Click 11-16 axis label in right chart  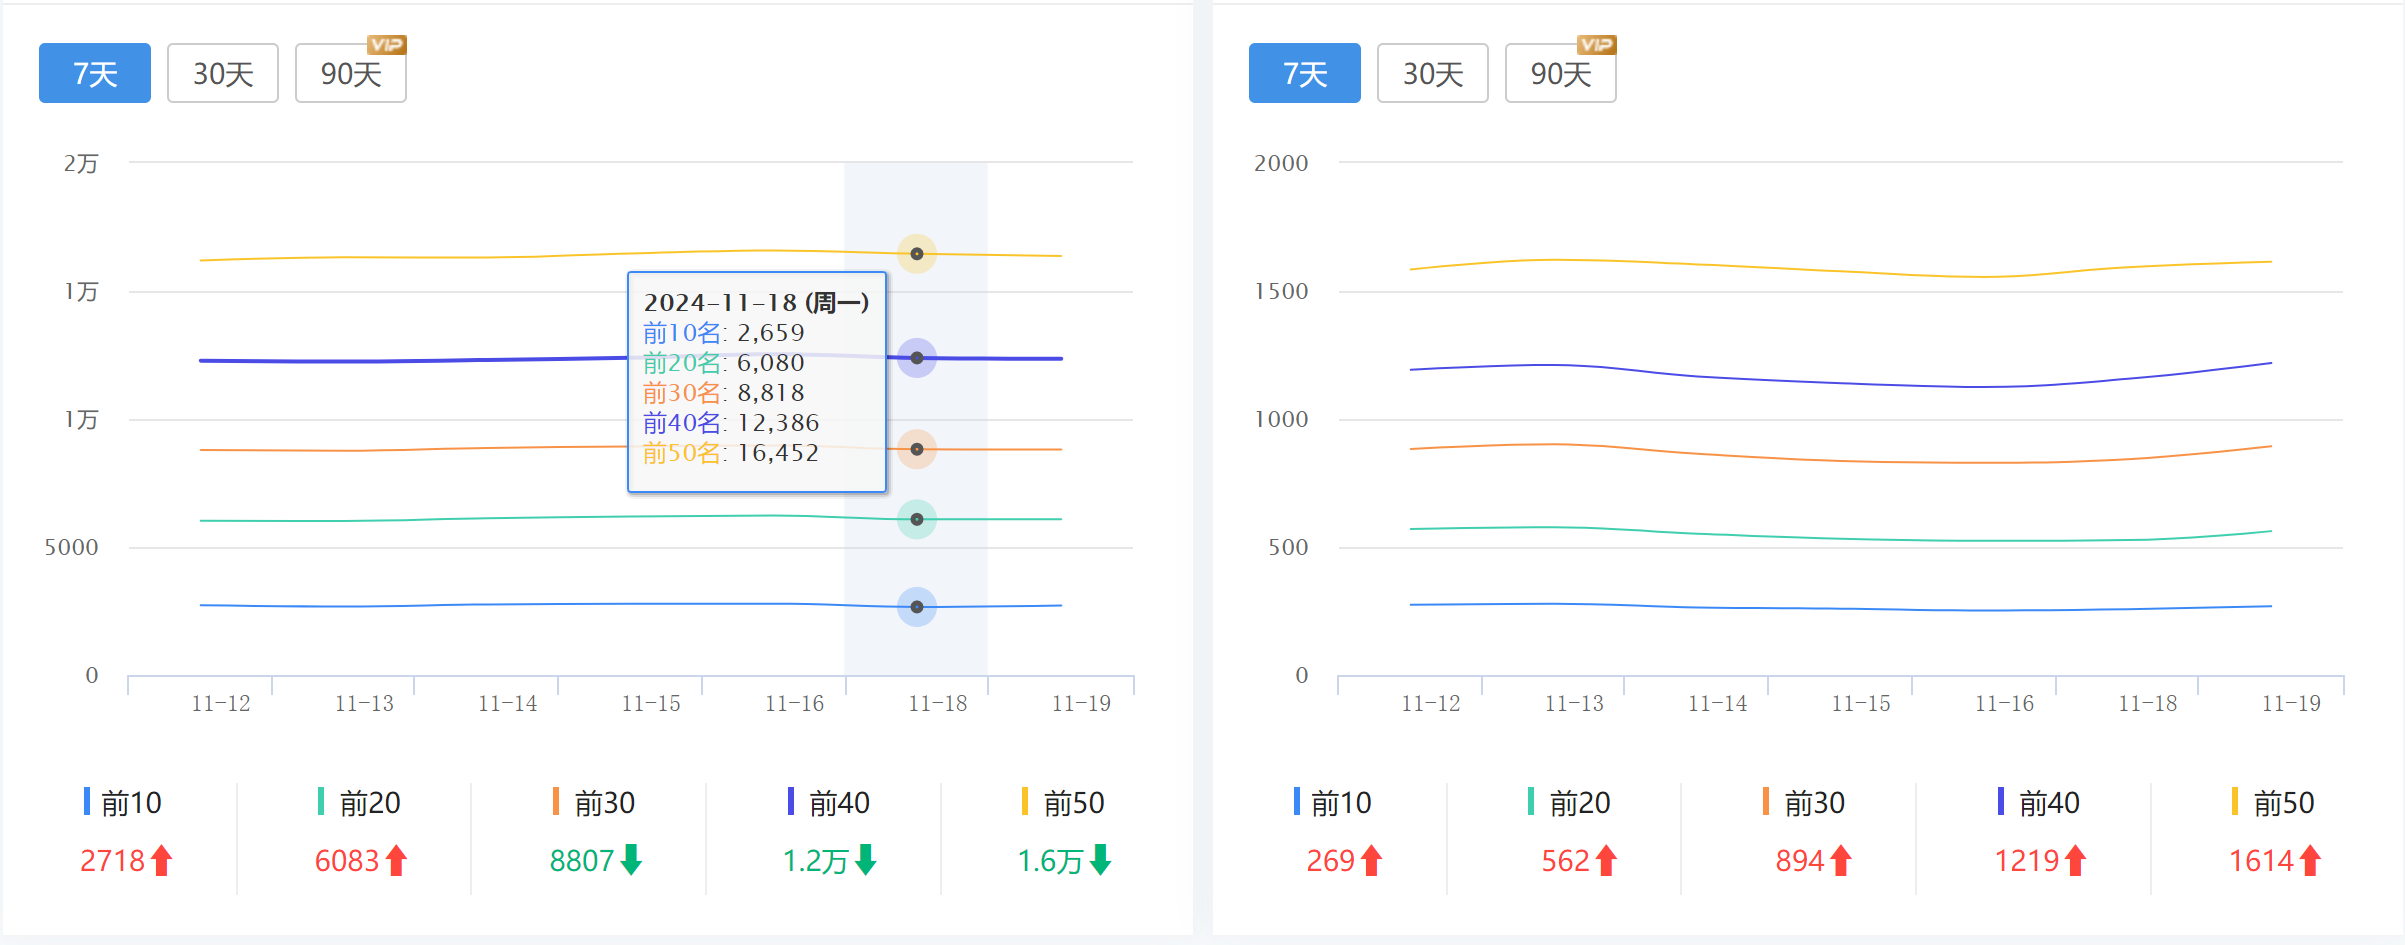[2004, 703]
